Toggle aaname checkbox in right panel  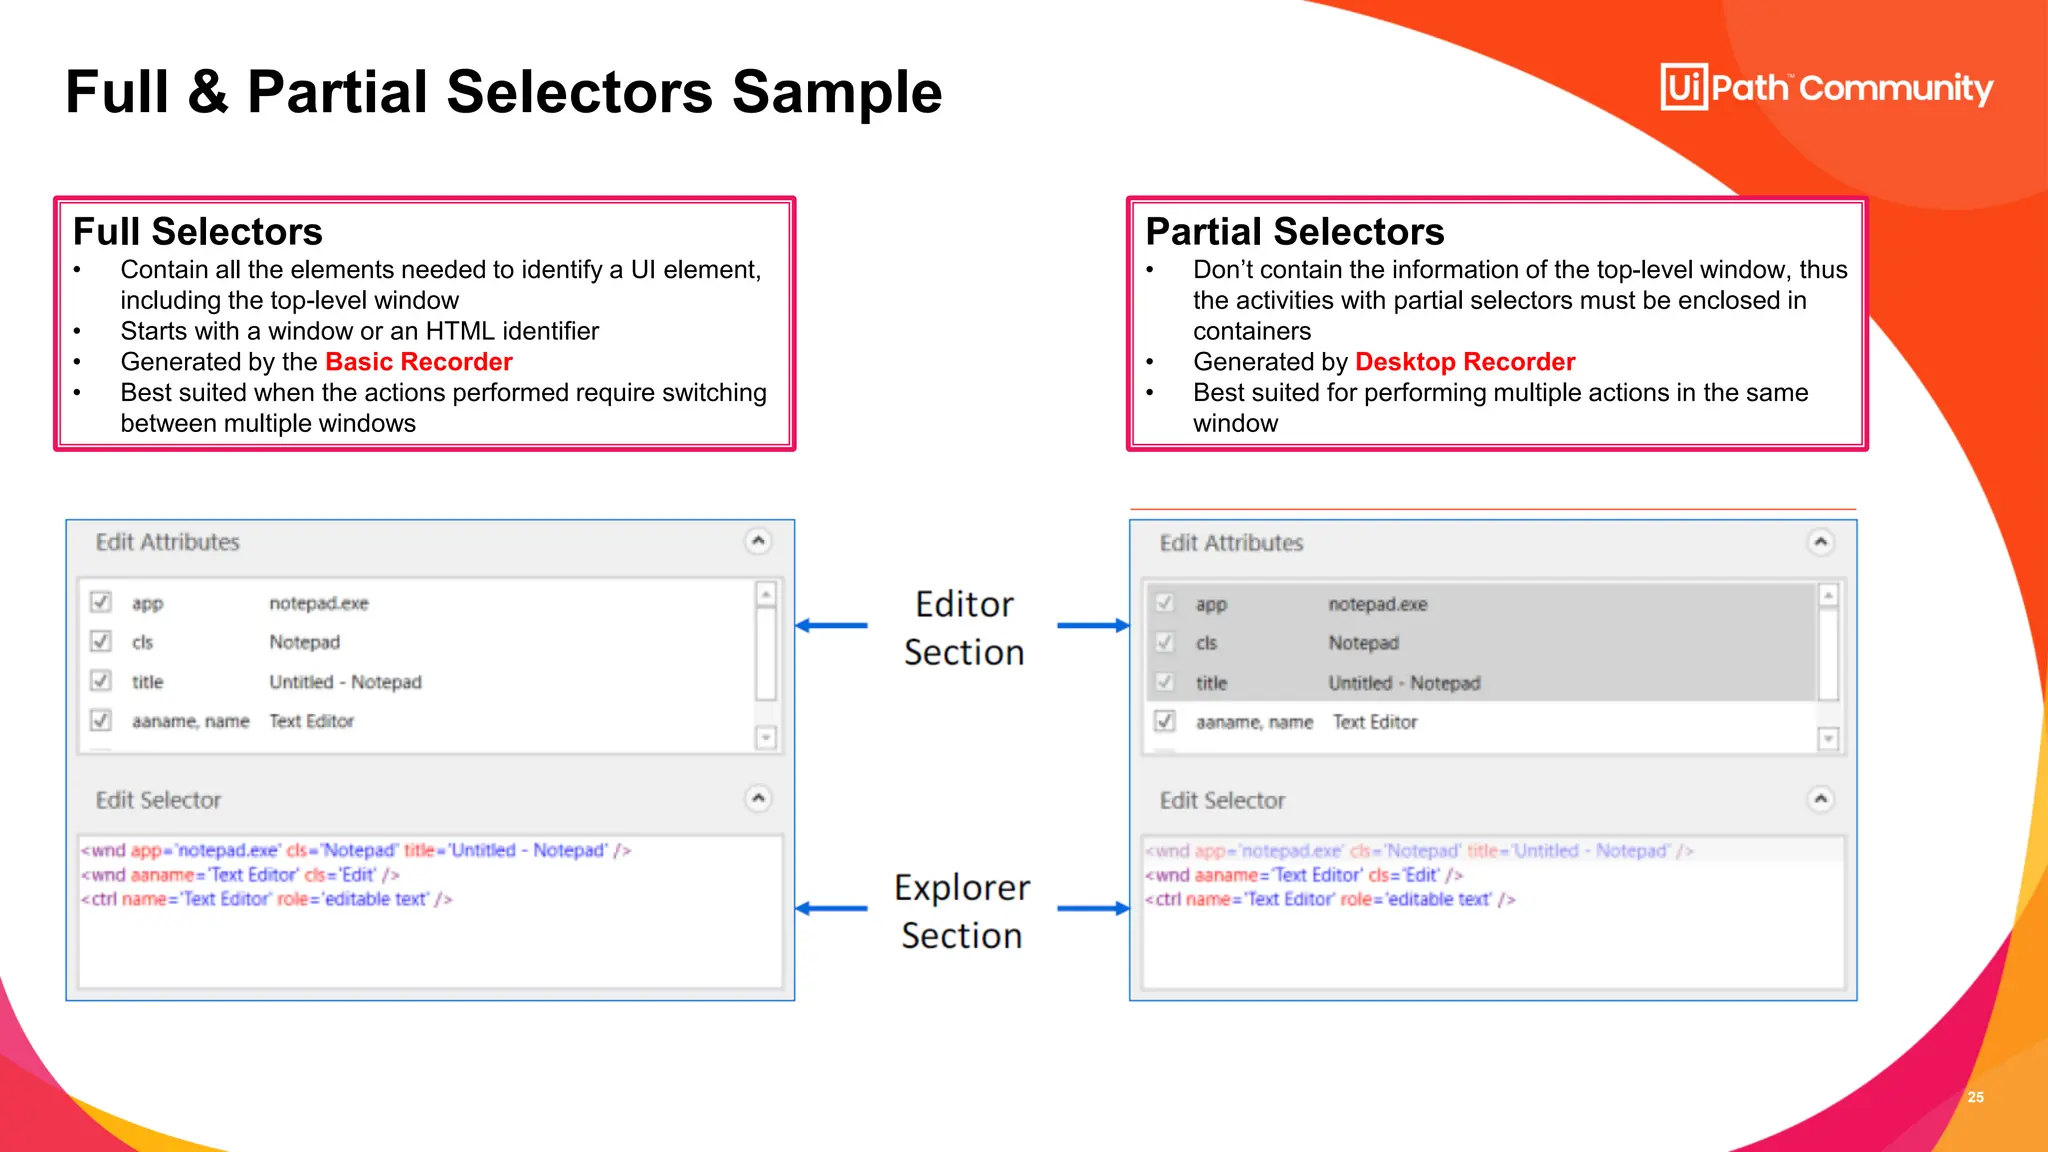1164,720
